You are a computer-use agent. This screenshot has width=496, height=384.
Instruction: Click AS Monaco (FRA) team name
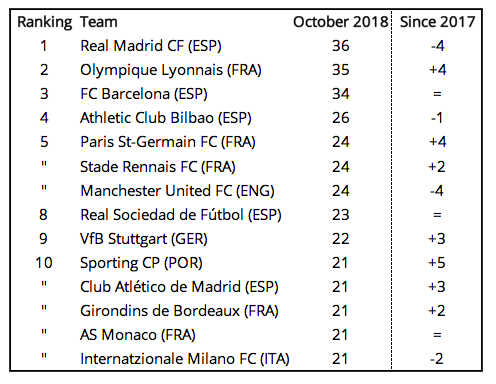pos(138,335)
